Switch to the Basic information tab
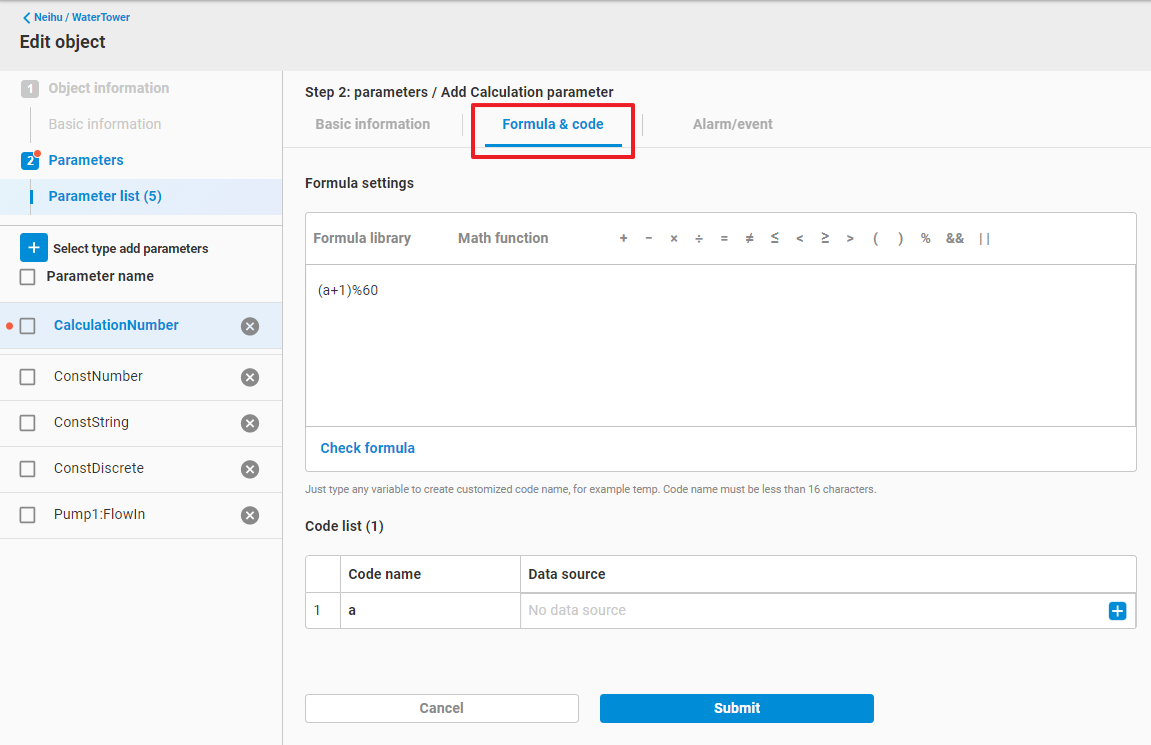 click(x=372, y=124)
